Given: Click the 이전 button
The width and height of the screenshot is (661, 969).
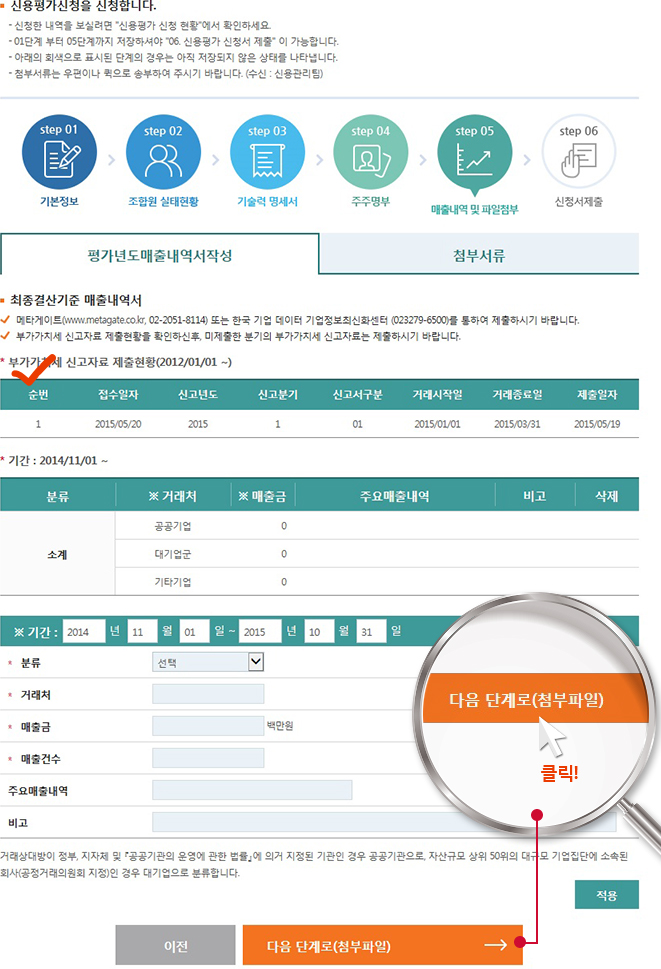Looking at the screenshot, I should [x=175, y=946].
